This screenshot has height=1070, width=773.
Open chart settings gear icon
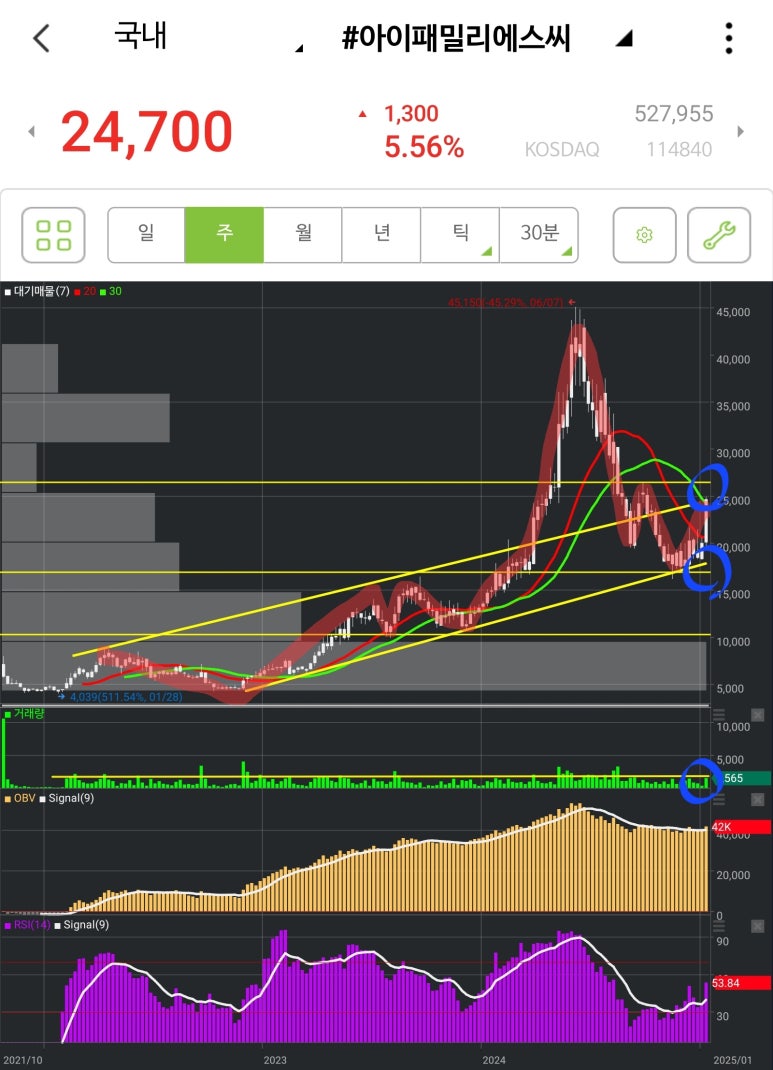coord(644,235)
